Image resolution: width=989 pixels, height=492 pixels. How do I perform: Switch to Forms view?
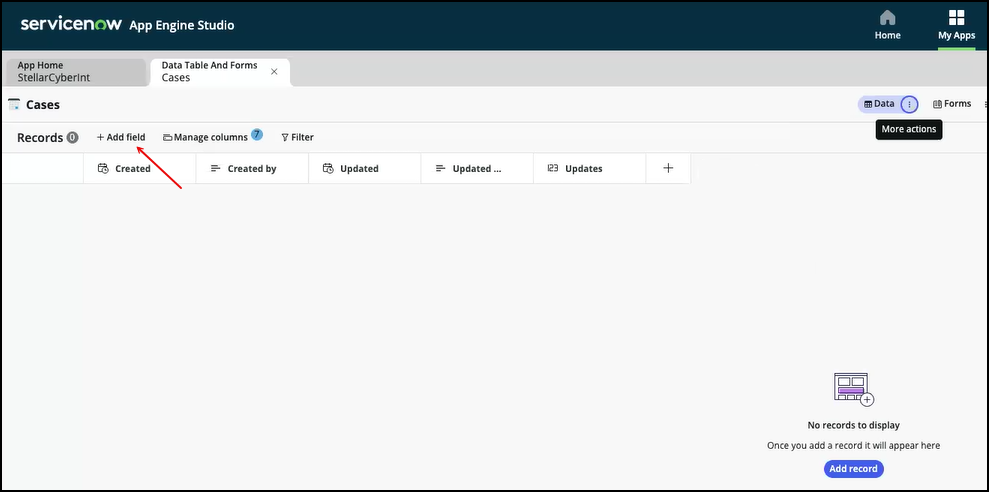click(x=951, y=104)
